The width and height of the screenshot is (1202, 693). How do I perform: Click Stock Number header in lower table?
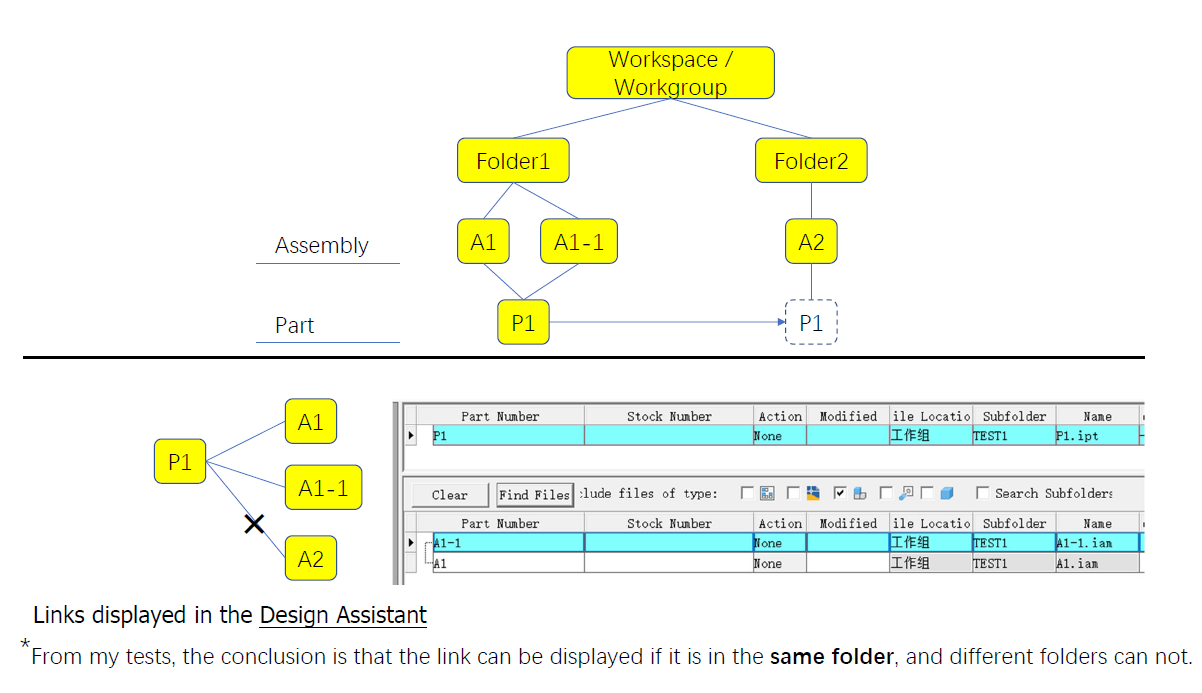click(669, 523)
